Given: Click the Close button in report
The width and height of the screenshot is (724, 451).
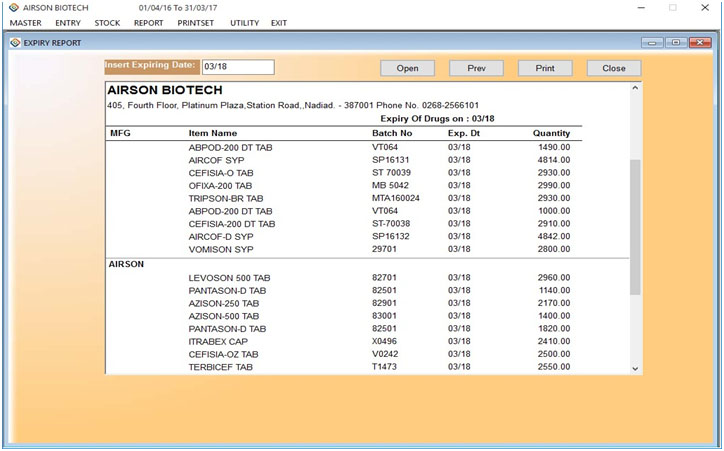Looking at the screenshot, I should pos(613,68).
